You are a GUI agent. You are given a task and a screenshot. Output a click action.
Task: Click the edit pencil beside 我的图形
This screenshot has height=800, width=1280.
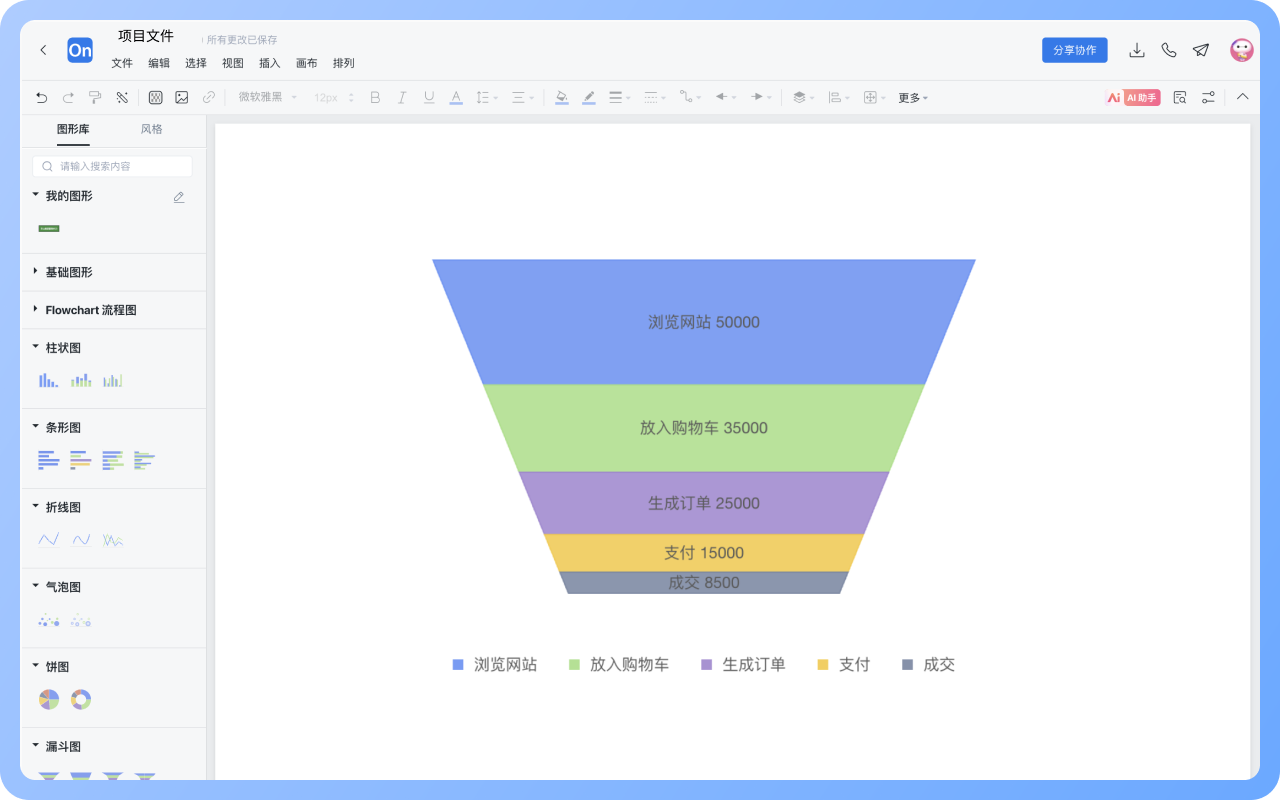[x=179, y=197]
